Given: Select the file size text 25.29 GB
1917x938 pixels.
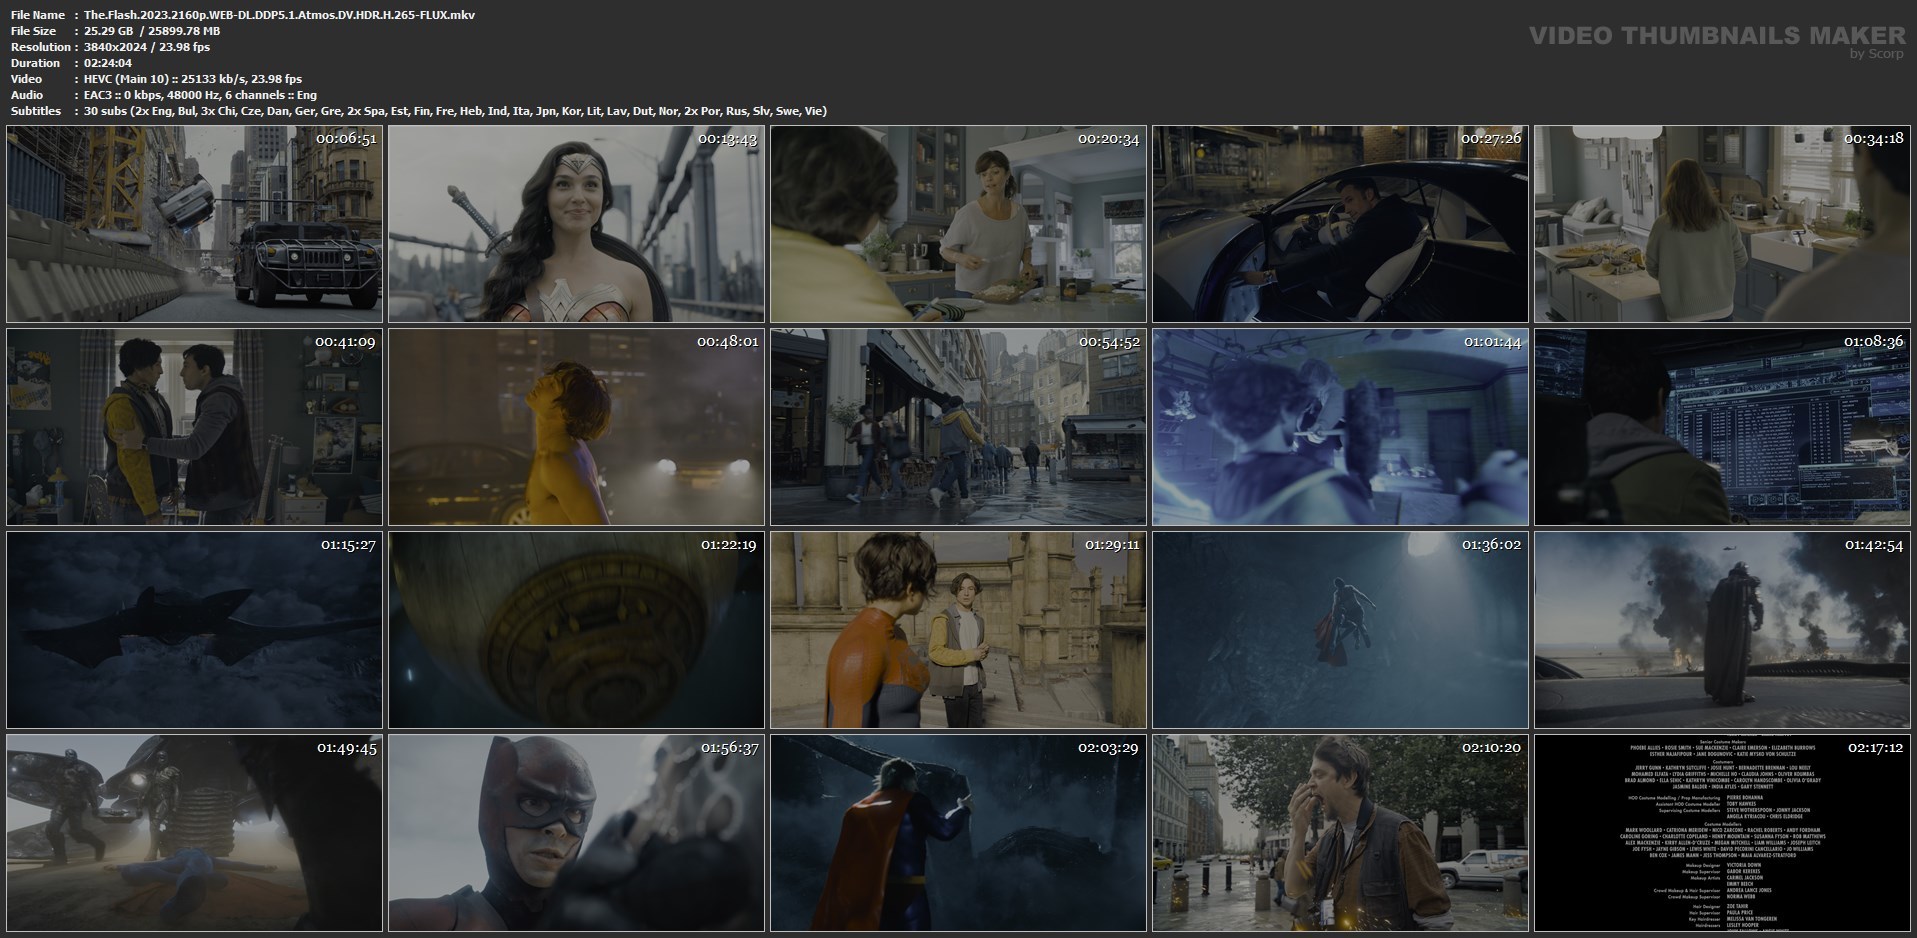Looking at the screenshot, I should coord(110,31).
